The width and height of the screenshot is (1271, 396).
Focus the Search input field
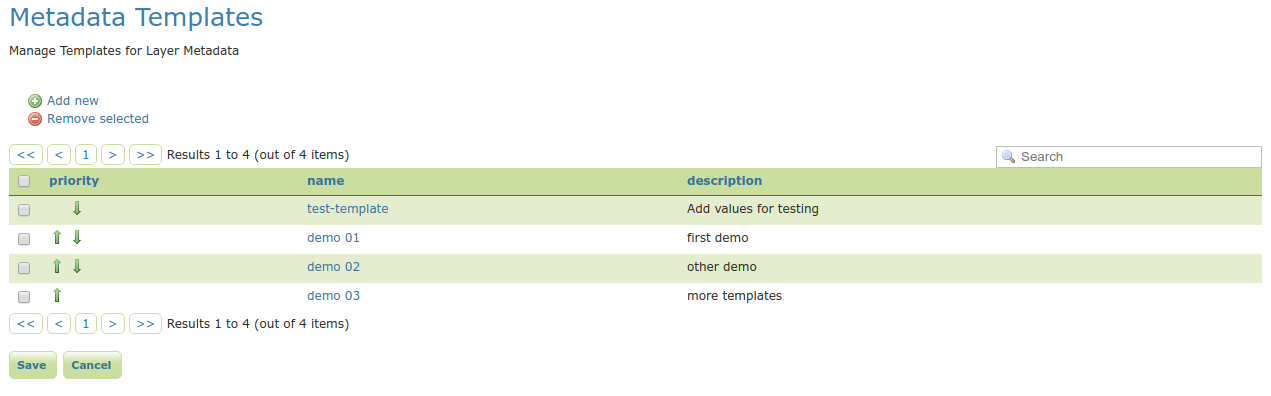pos(1129,157)
